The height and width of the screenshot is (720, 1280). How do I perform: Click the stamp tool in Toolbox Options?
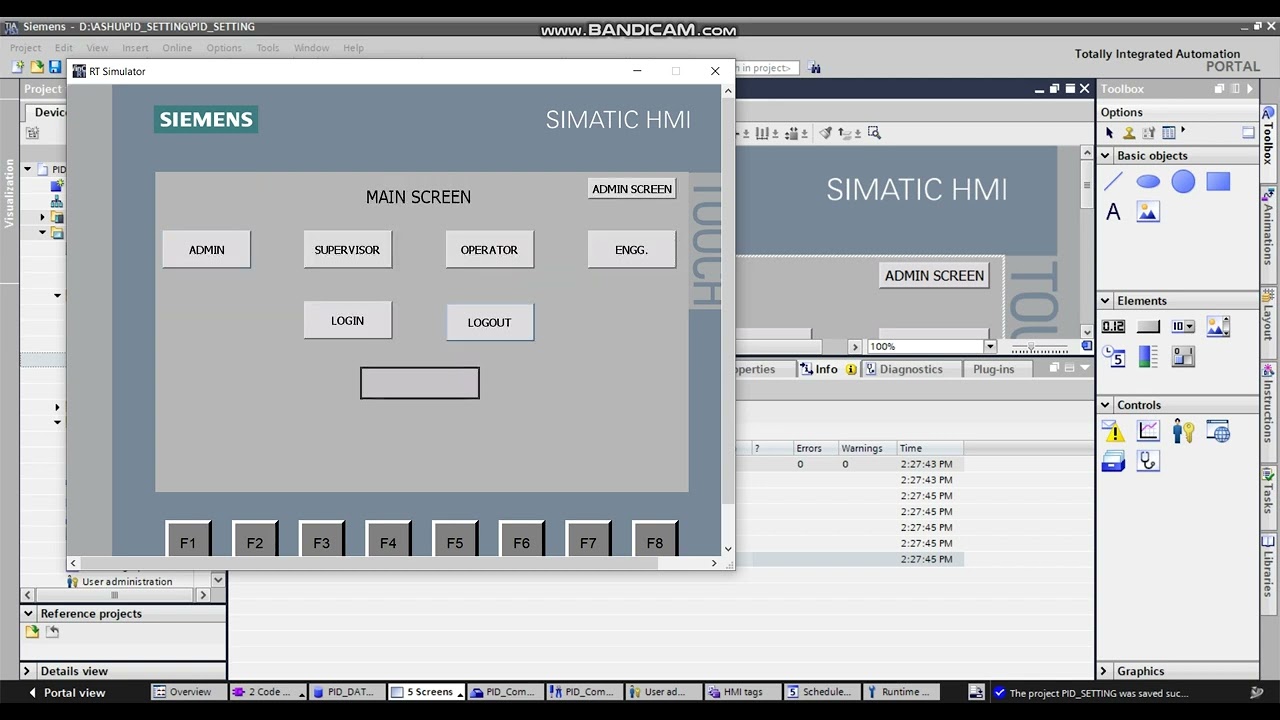coord(1129,132)
